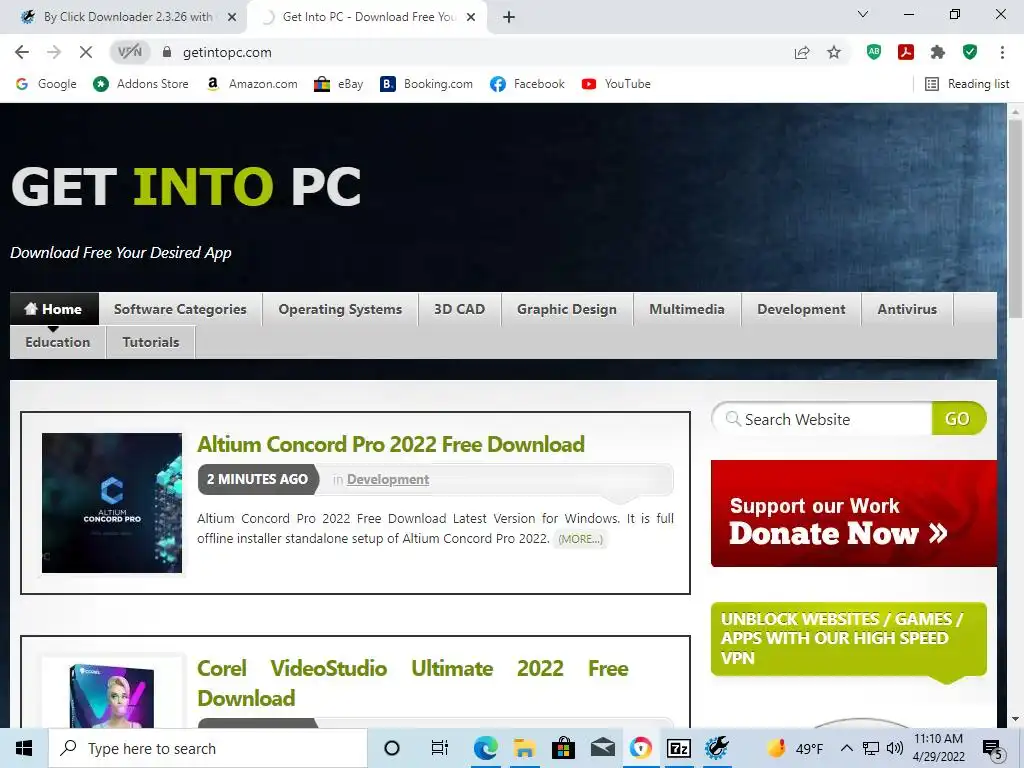Open Microsoft Store from taskbar
Viewport: 1024px width, 768px height.
(563, 748)
